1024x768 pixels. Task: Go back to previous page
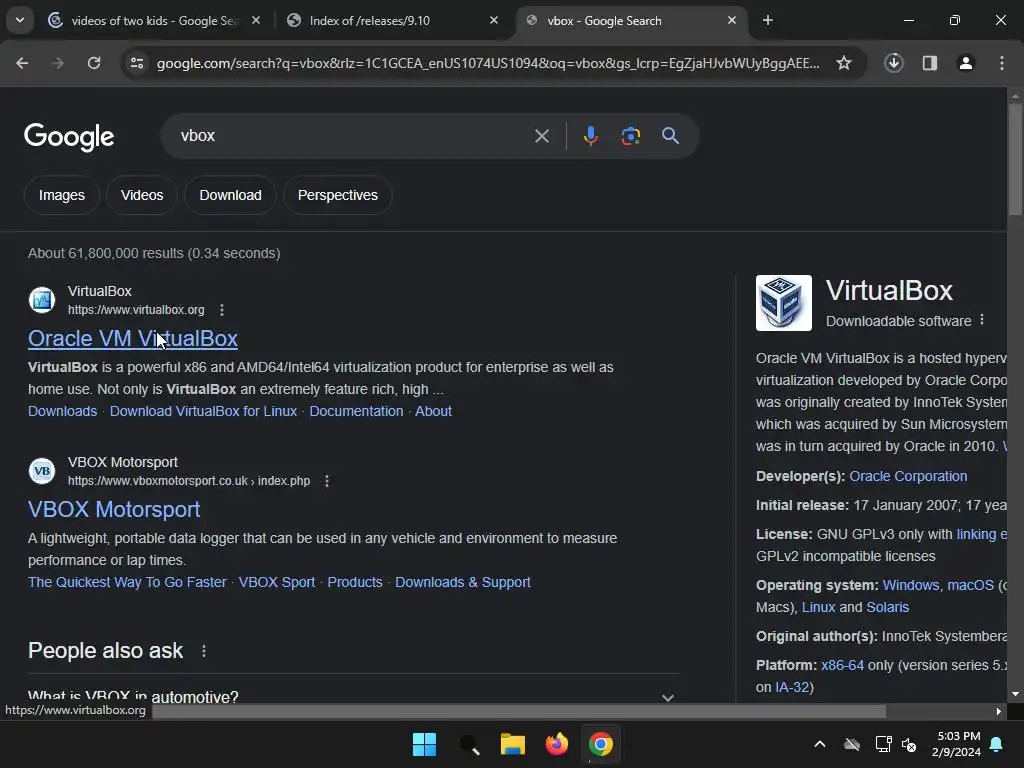point(22,63)
